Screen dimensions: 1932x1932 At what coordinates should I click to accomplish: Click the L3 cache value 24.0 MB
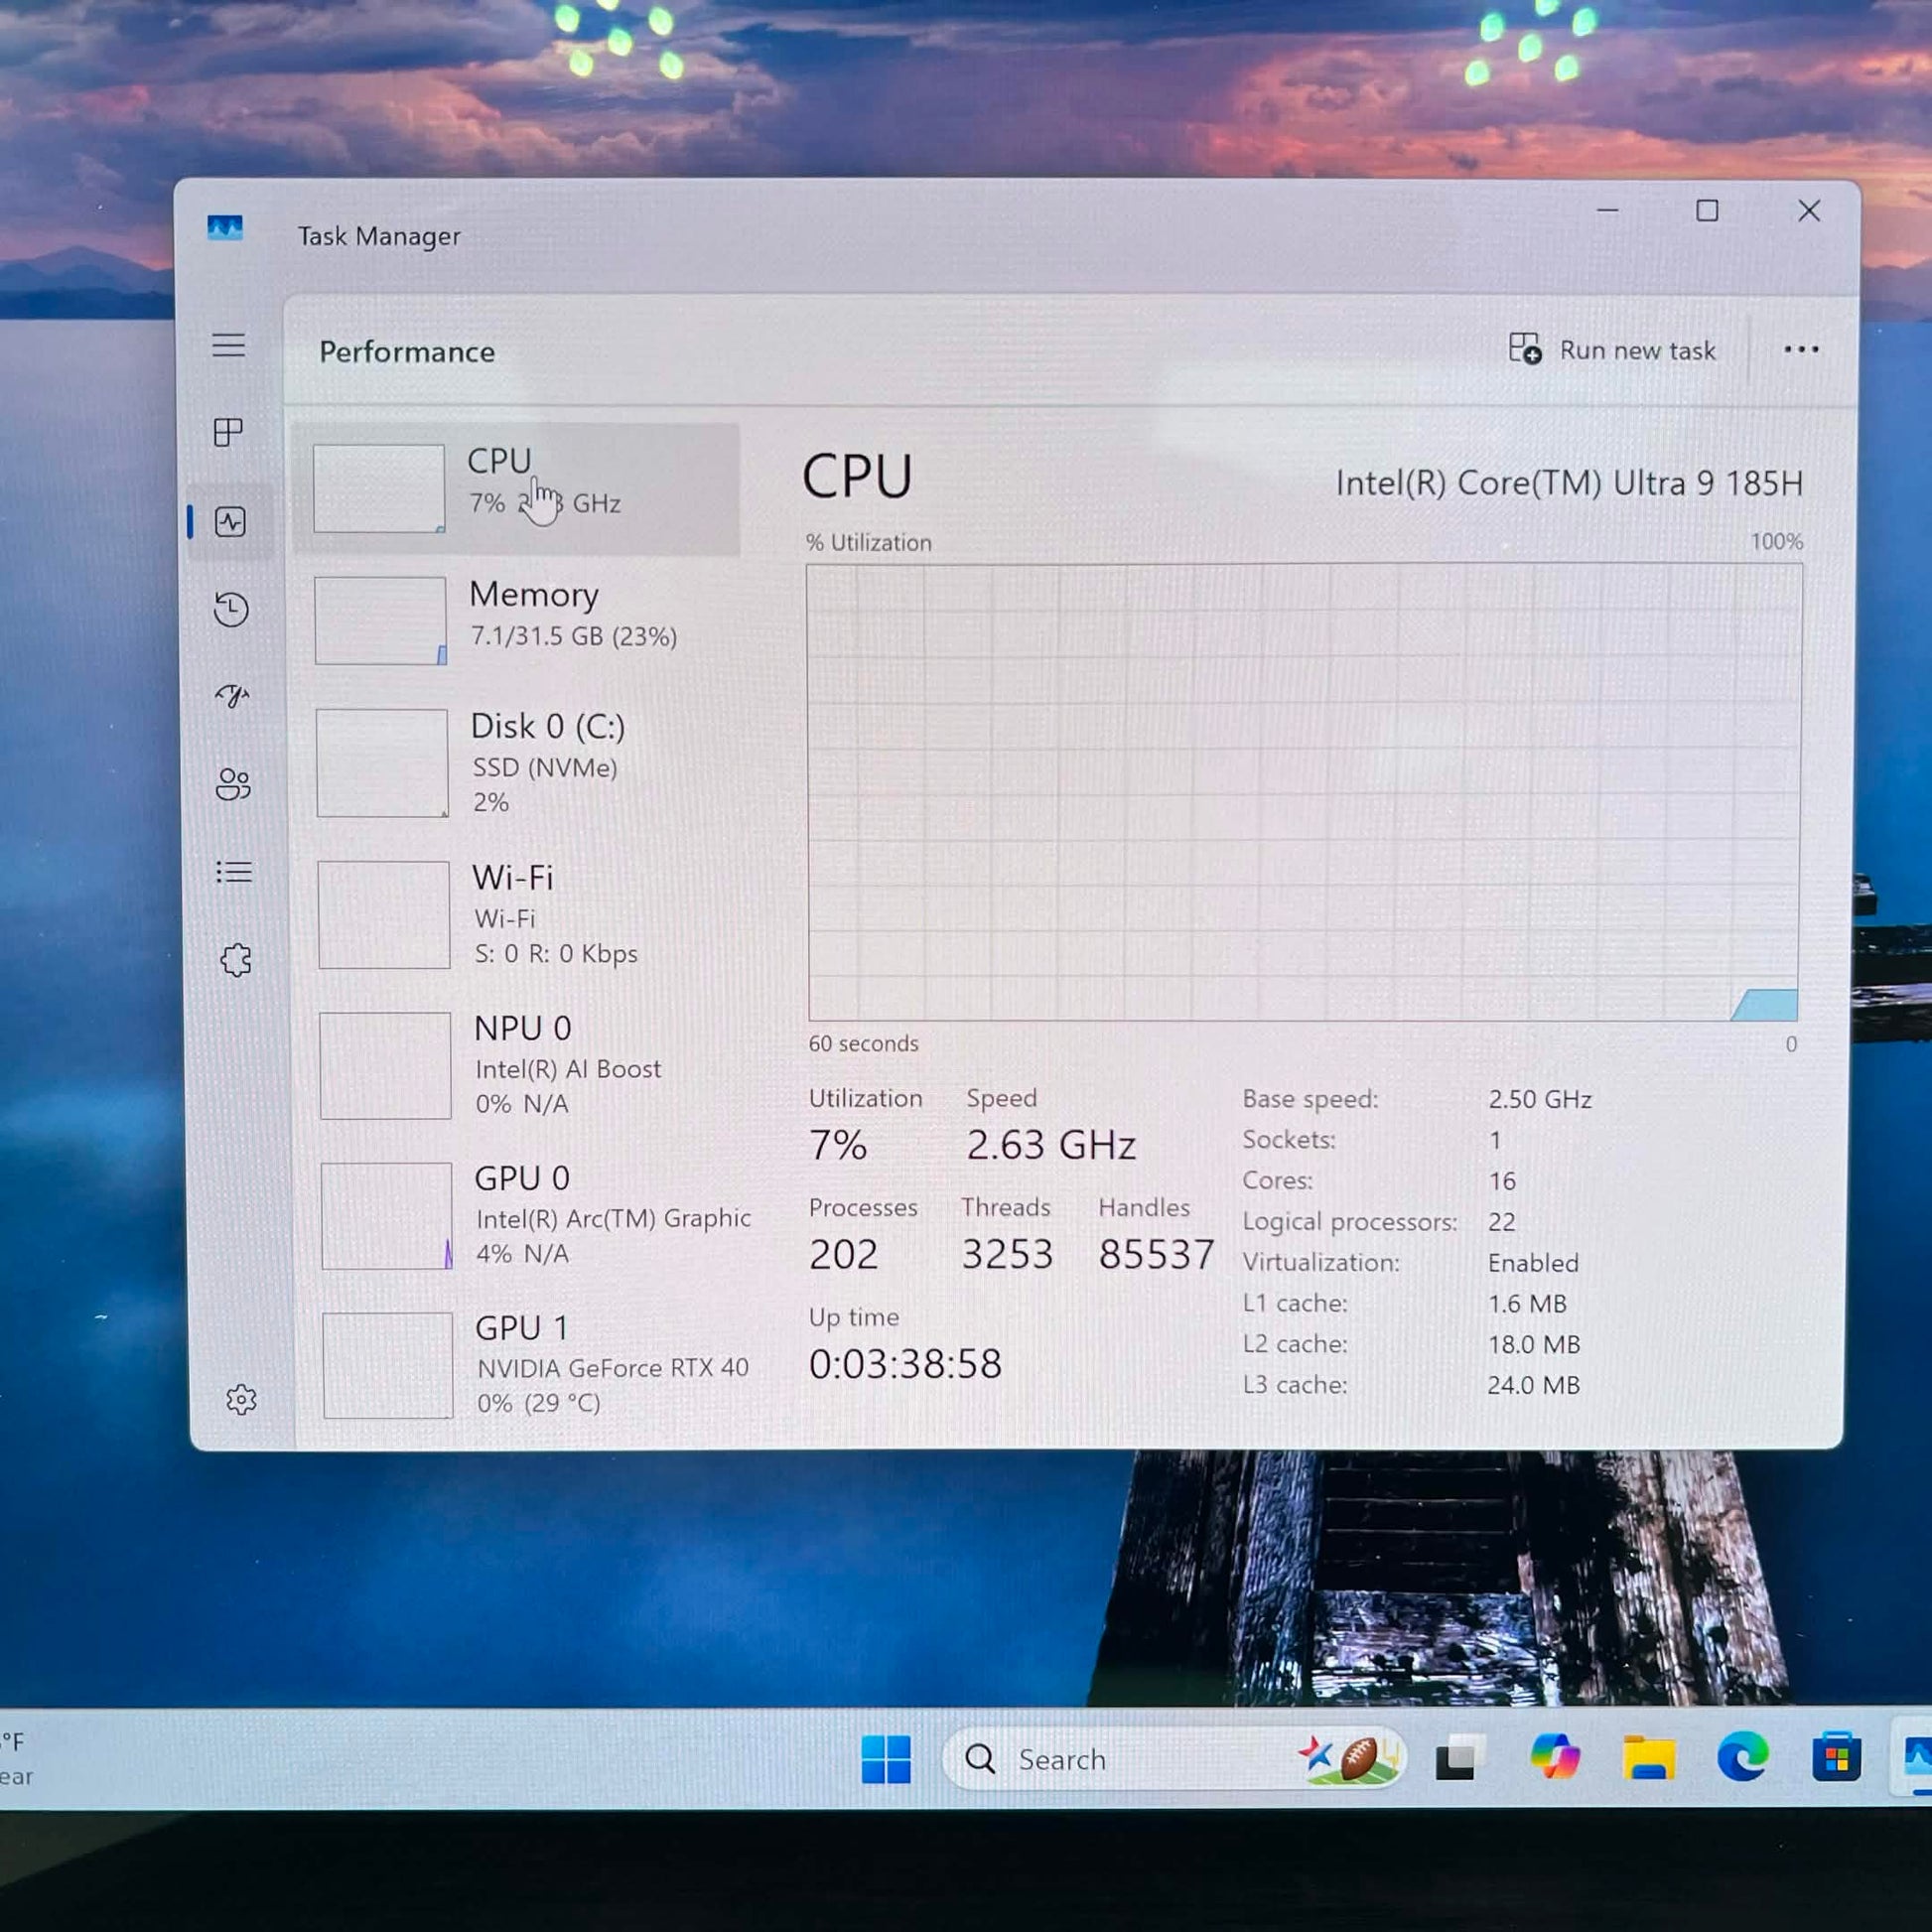click(1534, 1385)
